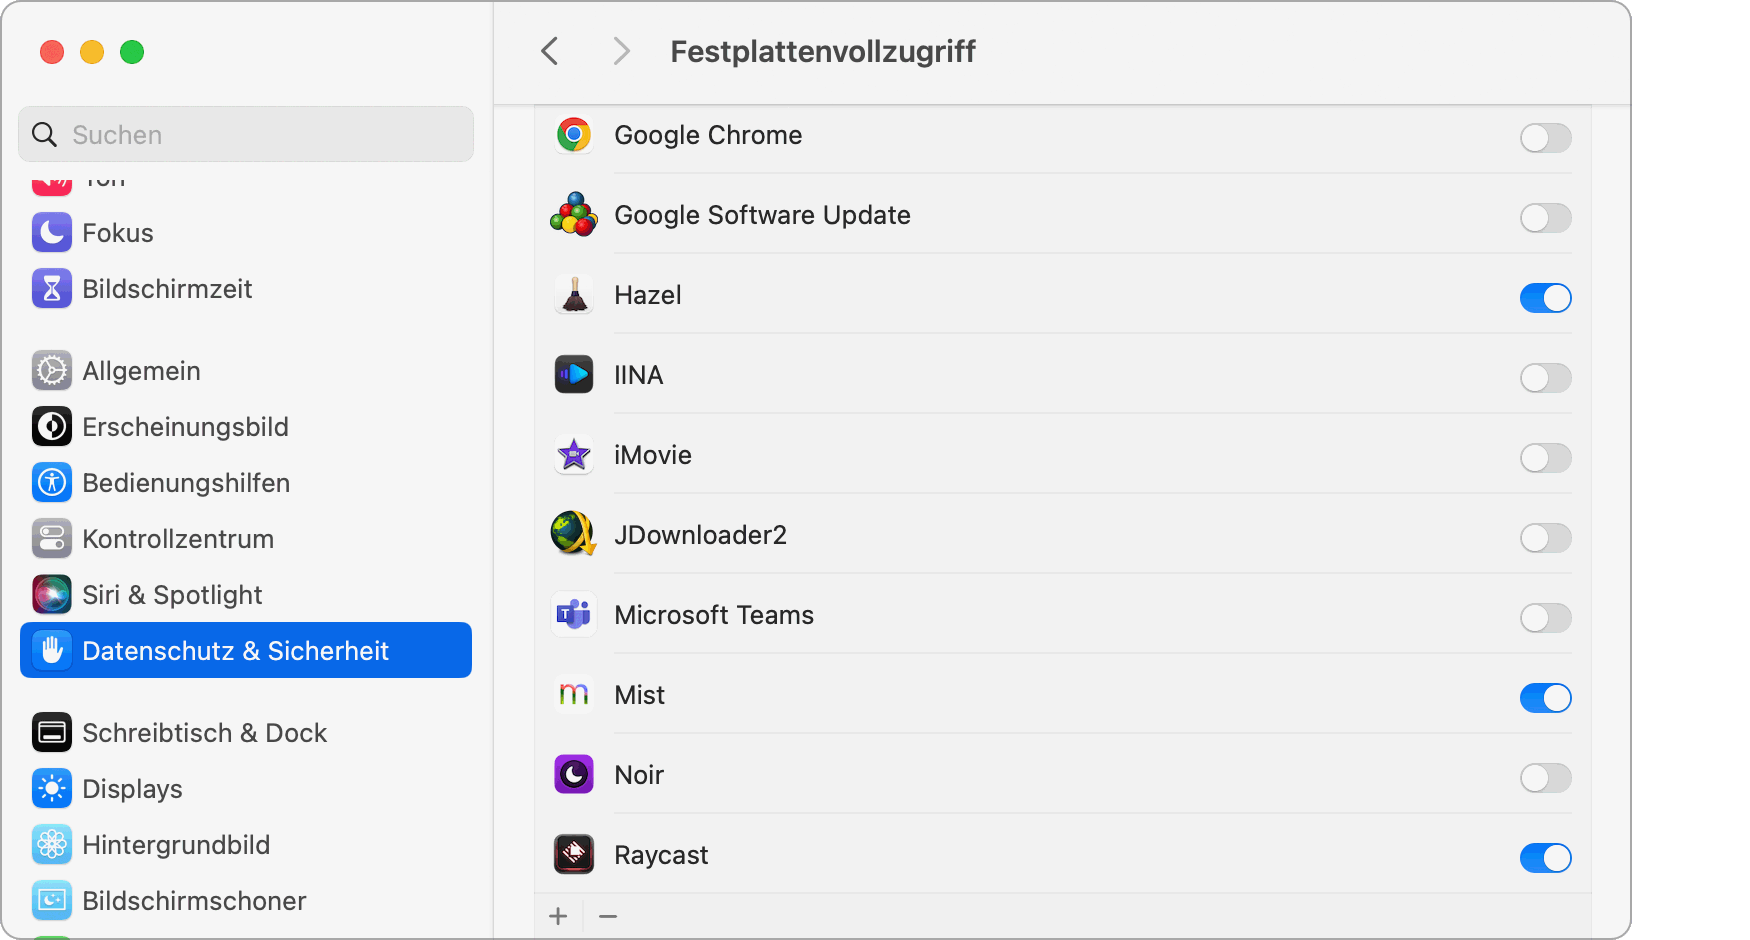Click the Suchen search field

coord(246,134)
